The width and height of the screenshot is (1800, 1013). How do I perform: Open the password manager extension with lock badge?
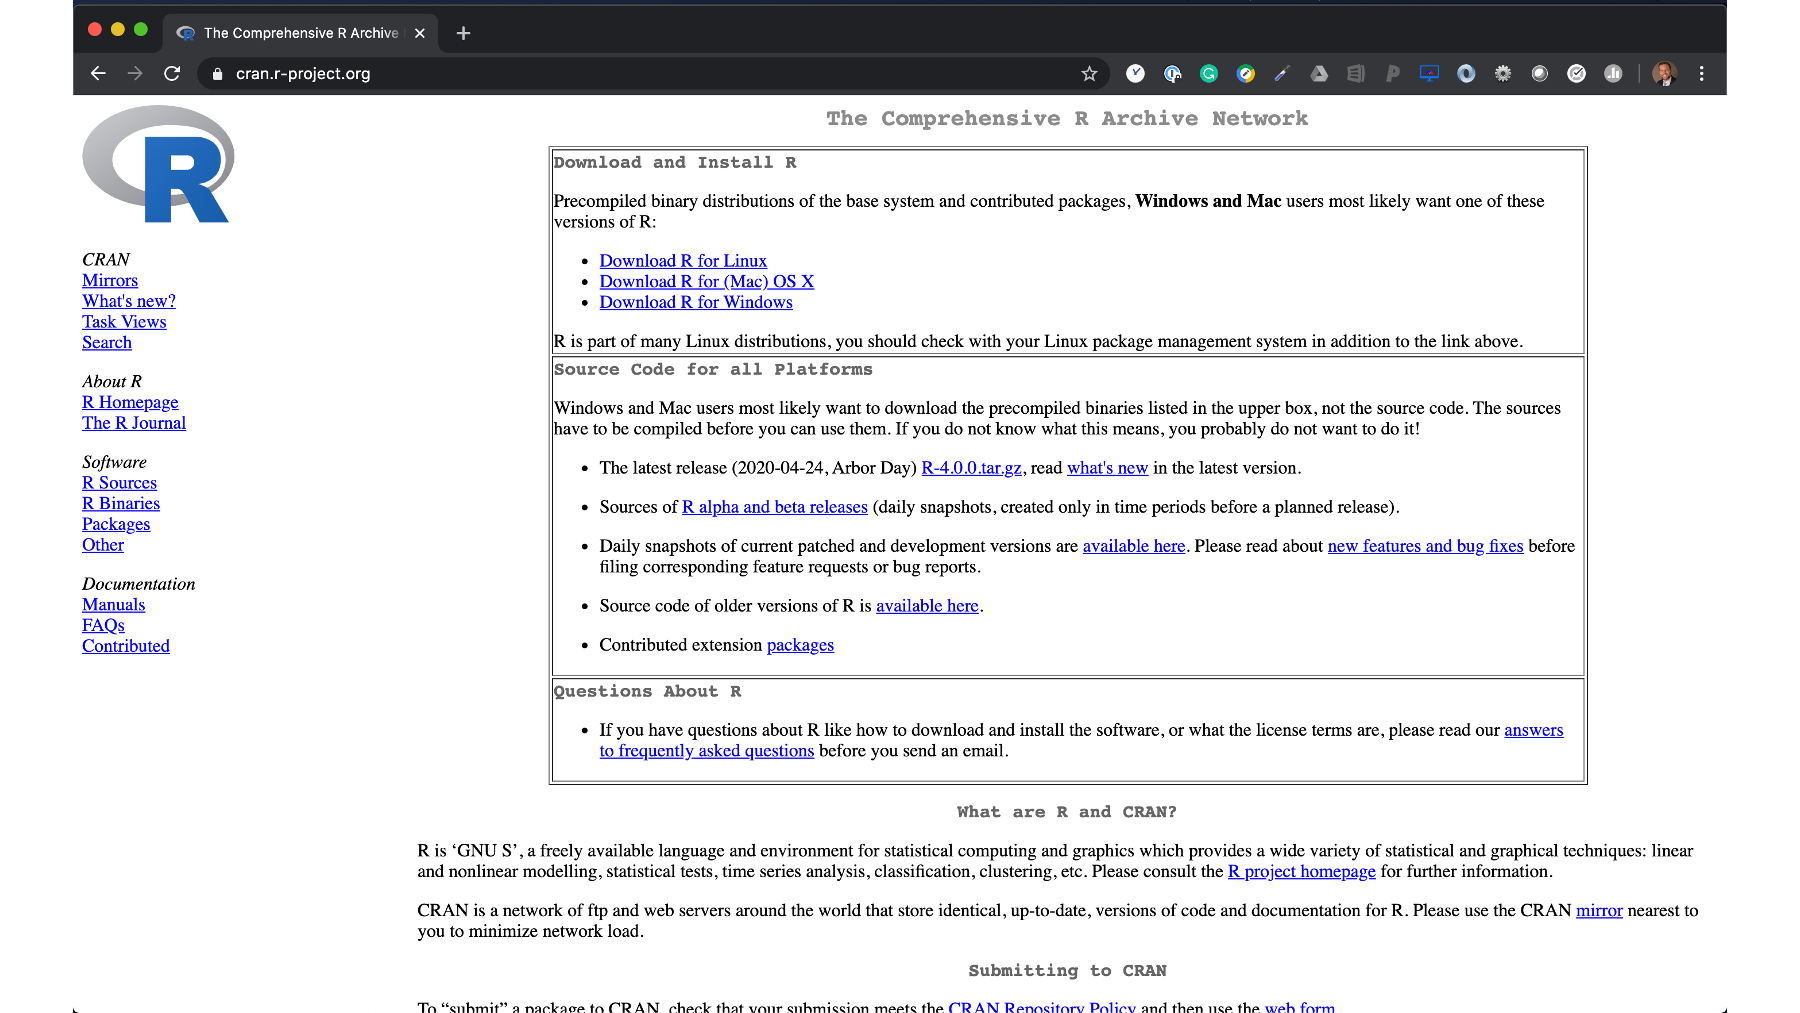[x=1172, y=73]
